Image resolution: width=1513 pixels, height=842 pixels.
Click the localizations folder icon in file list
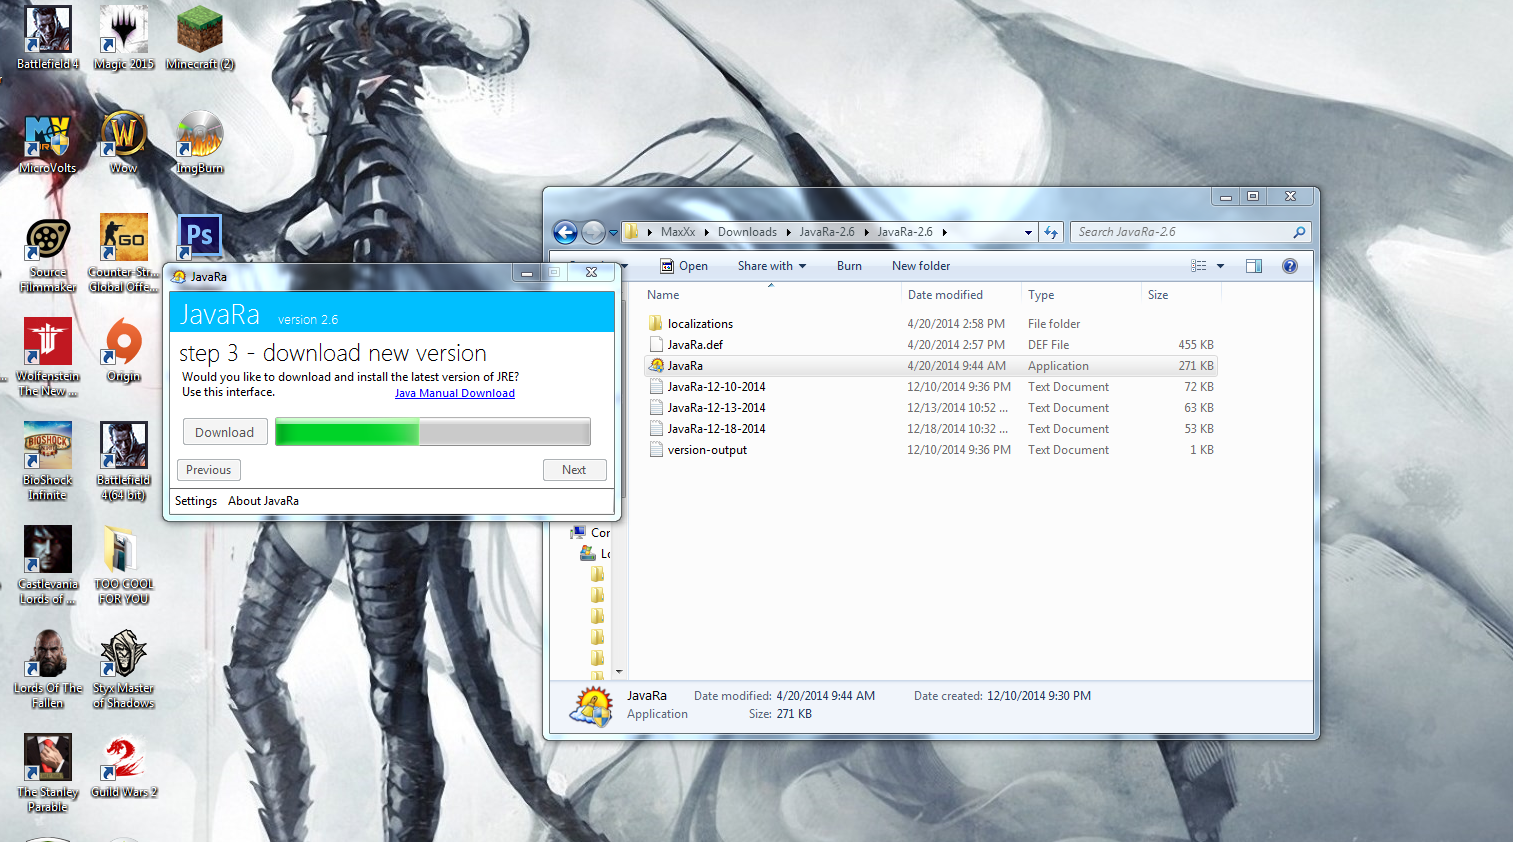pos(656,324)
